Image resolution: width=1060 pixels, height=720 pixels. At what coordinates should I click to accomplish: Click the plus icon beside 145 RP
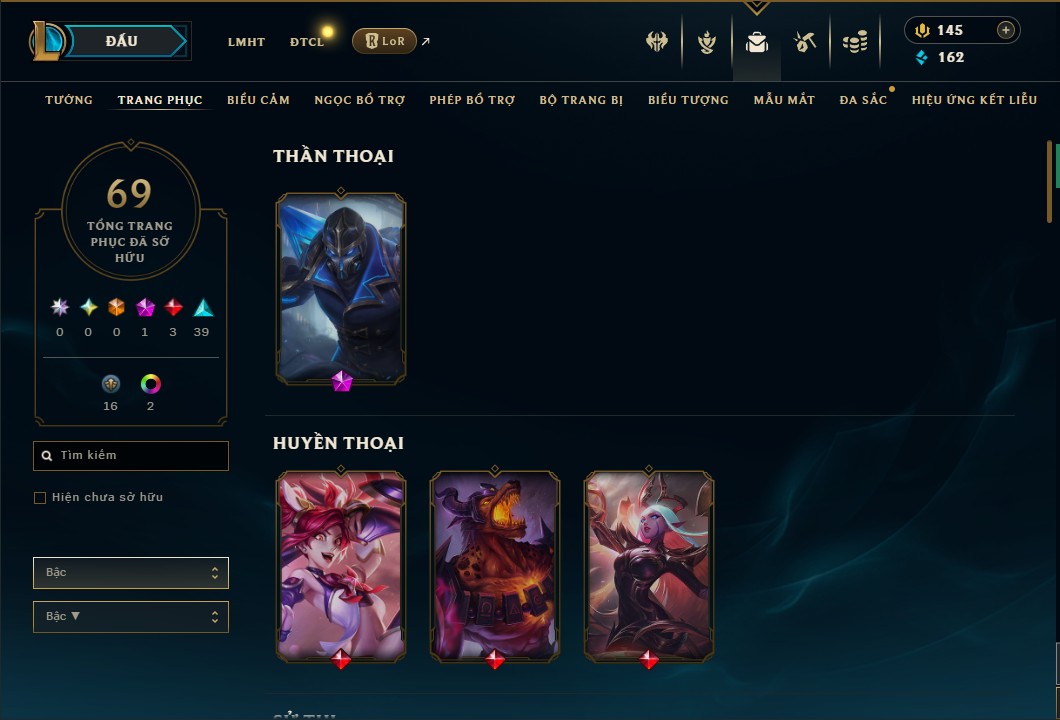1006,30
